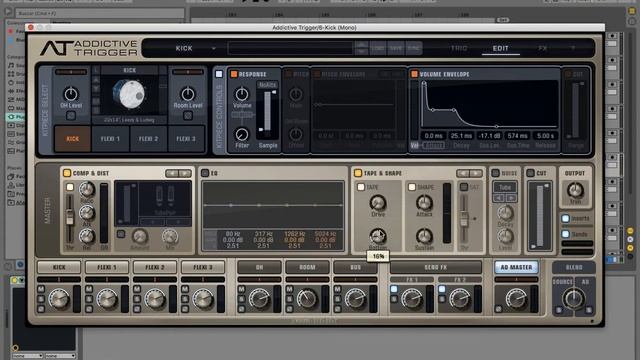The image size is (640, 360).
Task: Click the Output Trim knob
Action: pyautogui.click(x=575, y=190)
